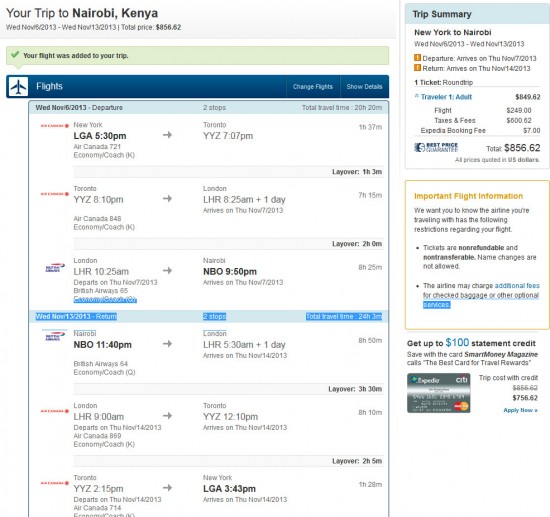This screenshot has width=550, height=517.
Task: Click Show Details button
Action: pyautogui.click(x=364, y=87)
